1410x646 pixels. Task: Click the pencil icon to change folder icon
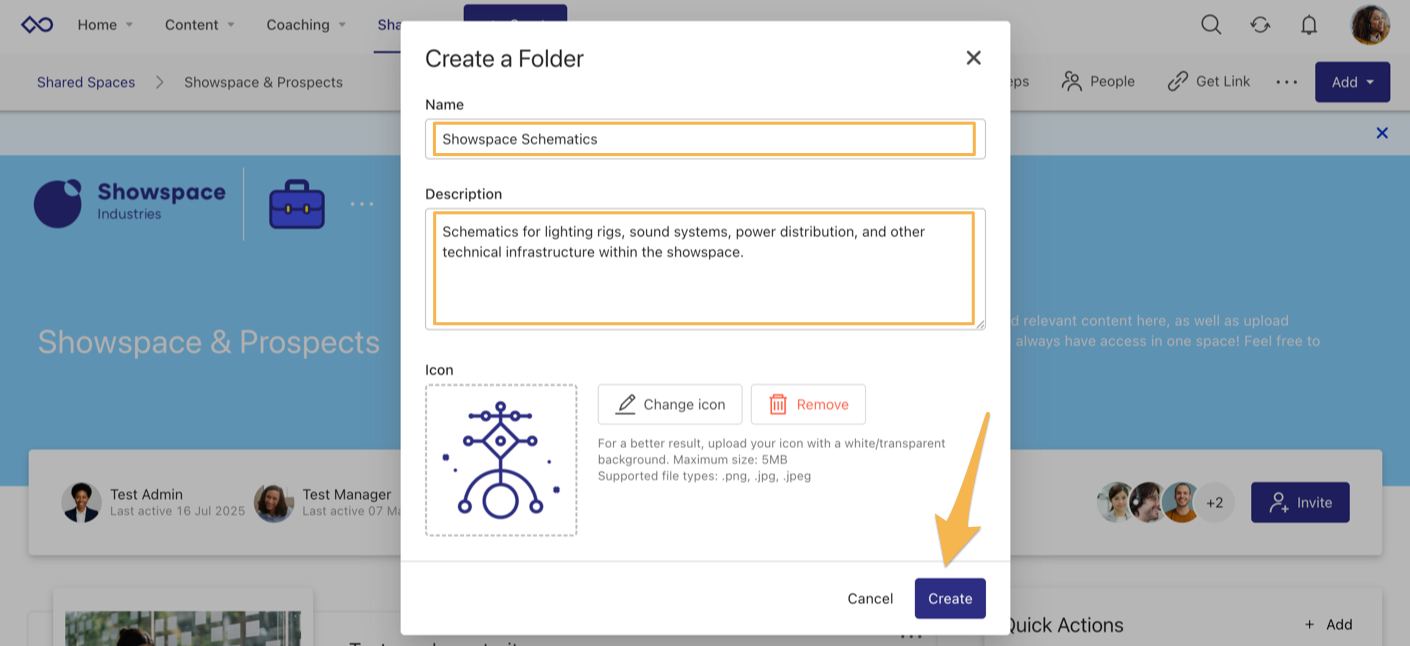point(626,404)
